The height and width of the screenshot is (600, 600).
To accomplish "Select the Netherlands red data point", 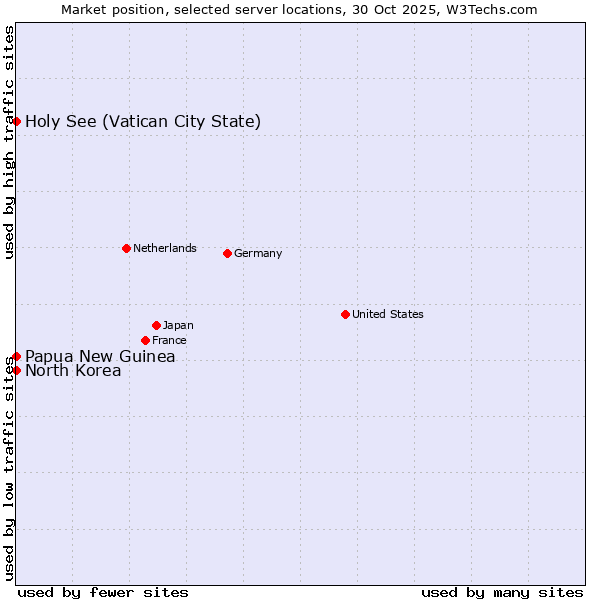I will (126, 248).
